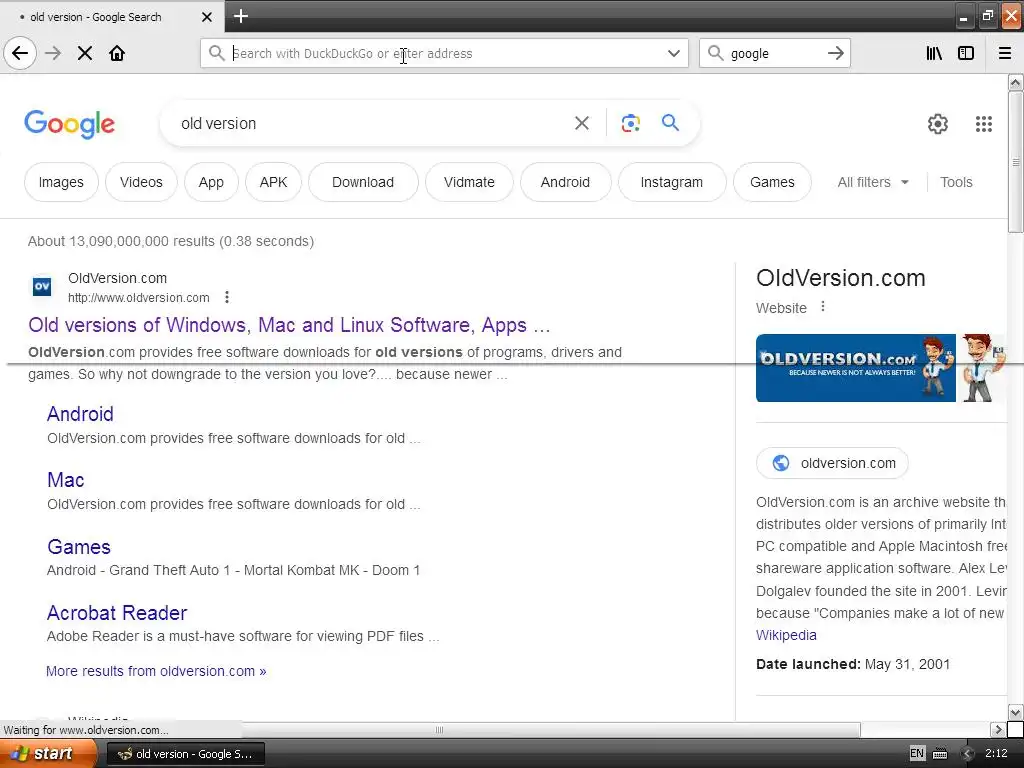The width and height of the screenshot is (1024, 768).
Task: Select the Vidmate filter chip
Action: click(x=470, y=182)
